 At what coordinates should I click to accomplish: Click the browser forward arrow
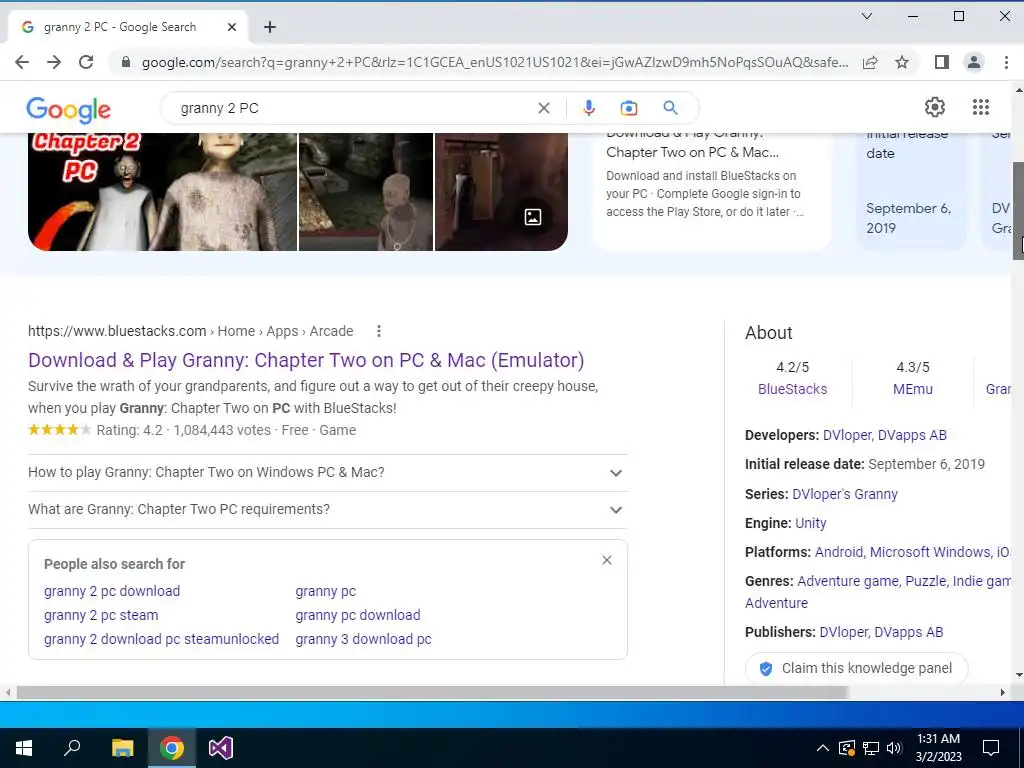coord(54,62)
